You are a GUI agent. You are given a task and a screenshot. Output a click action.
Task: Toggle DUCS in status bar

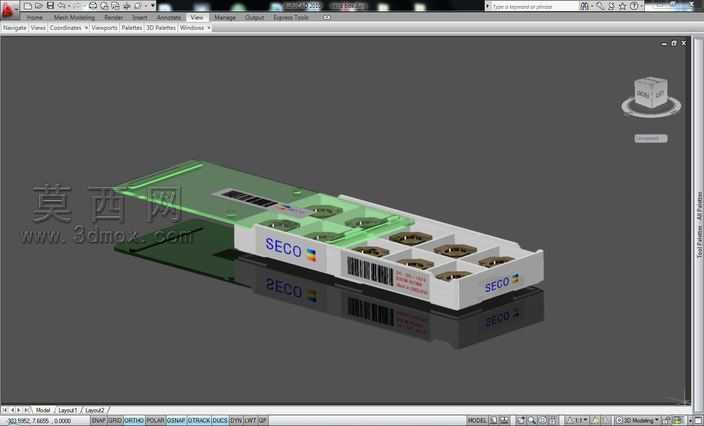point(220,421)
